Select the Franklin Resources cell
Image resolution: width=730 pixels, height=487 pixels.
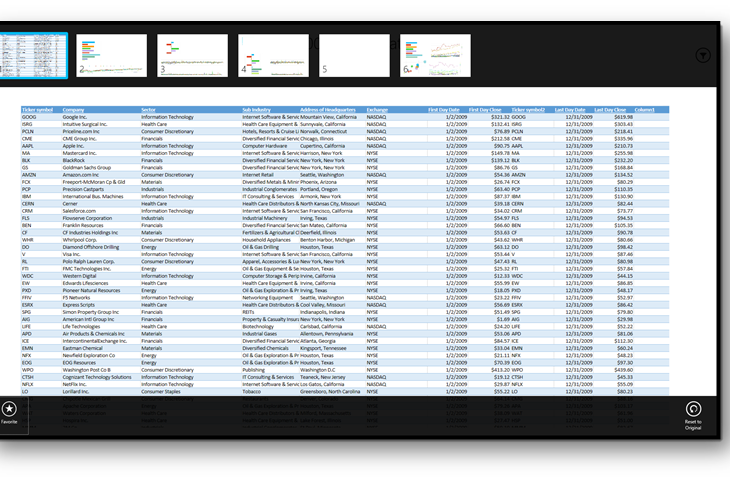83,225
